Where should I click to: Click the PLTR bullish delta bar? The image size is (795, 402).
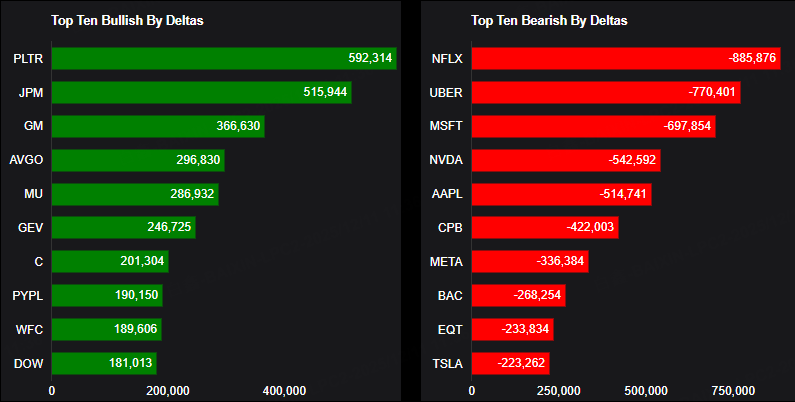[x=224, y=58]
